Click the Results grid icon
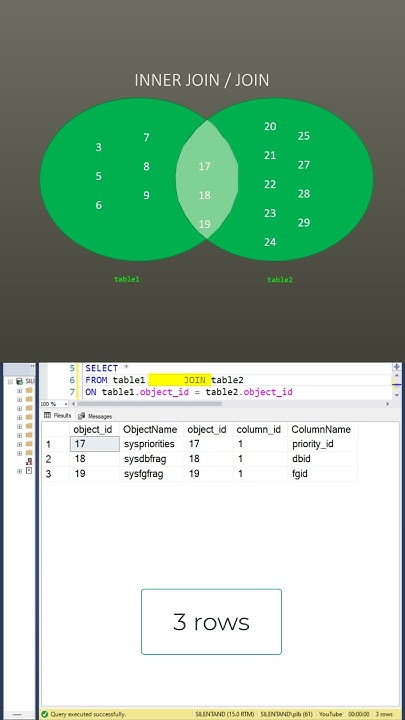Screen dimensions: 405x720 tap(47, 416)
